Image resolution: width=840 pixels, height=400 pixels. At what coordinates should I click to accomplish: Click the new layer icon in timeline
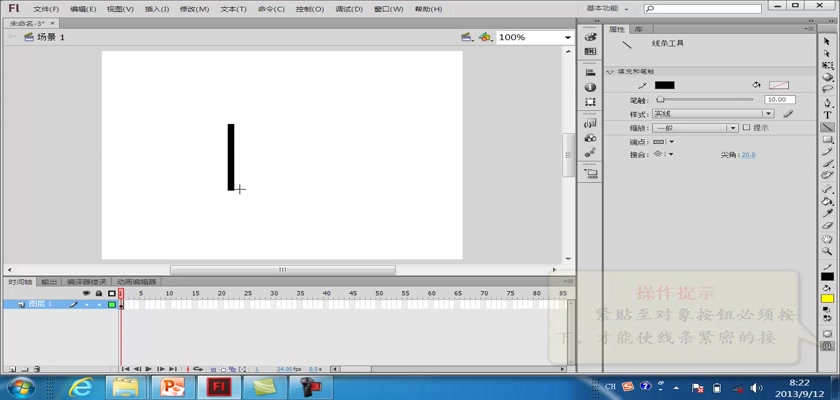tap(12, 369)
